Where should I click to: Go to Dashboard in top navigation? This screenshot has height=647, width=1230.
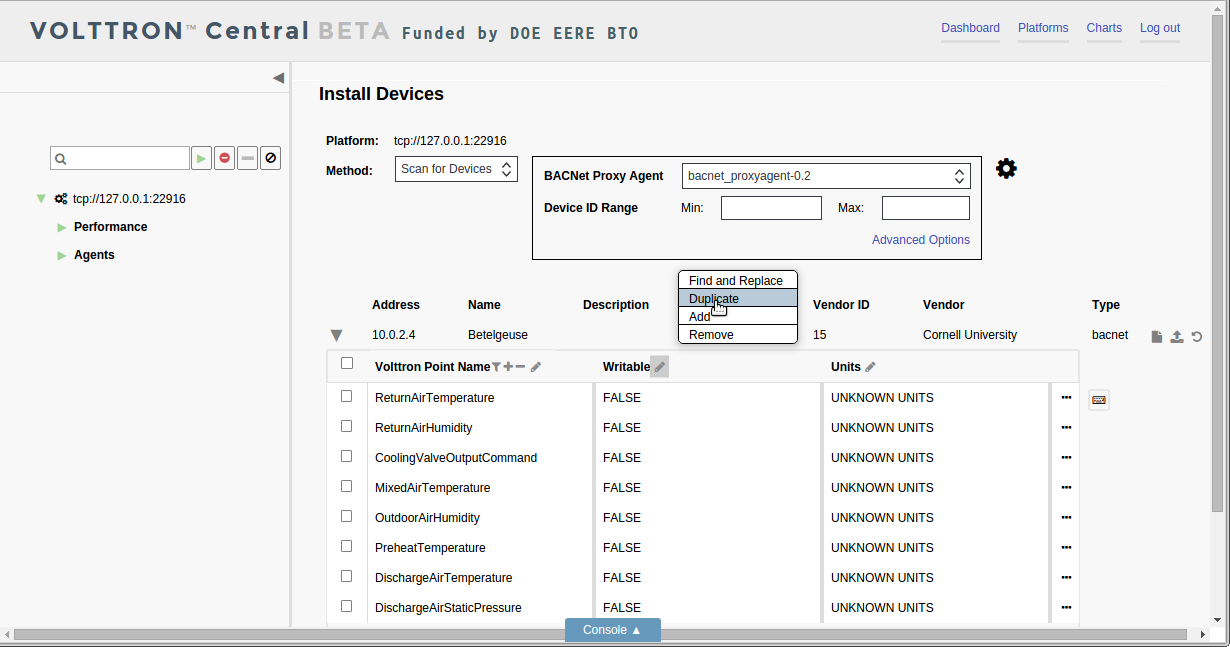[x=970, y=28]
